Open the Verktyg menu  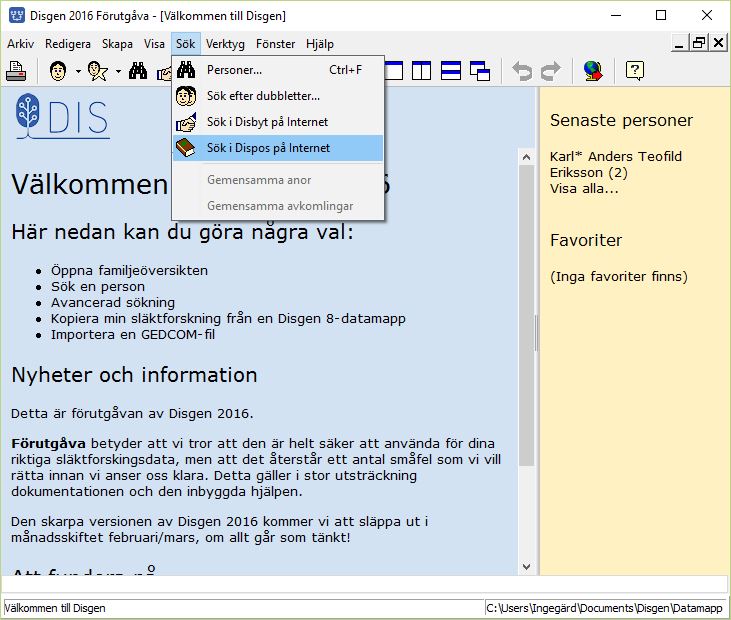(225, 44)
